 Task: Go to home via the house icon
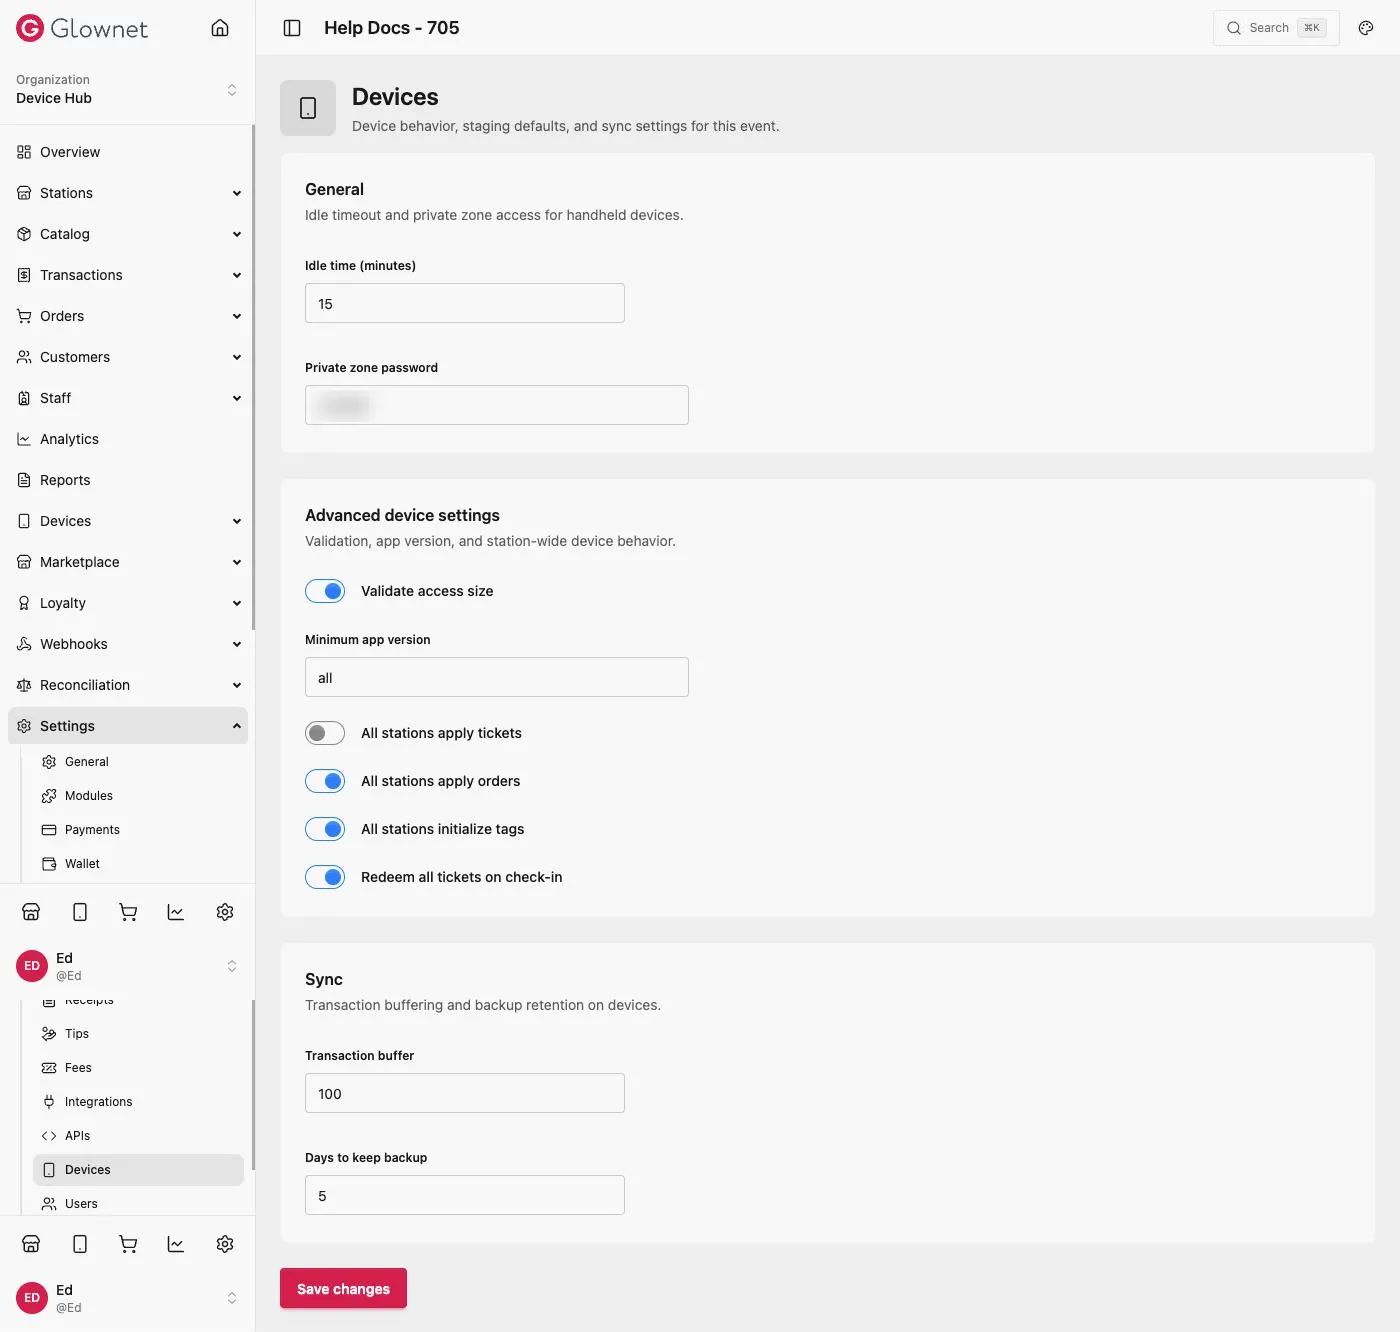(x=220, y=28)
